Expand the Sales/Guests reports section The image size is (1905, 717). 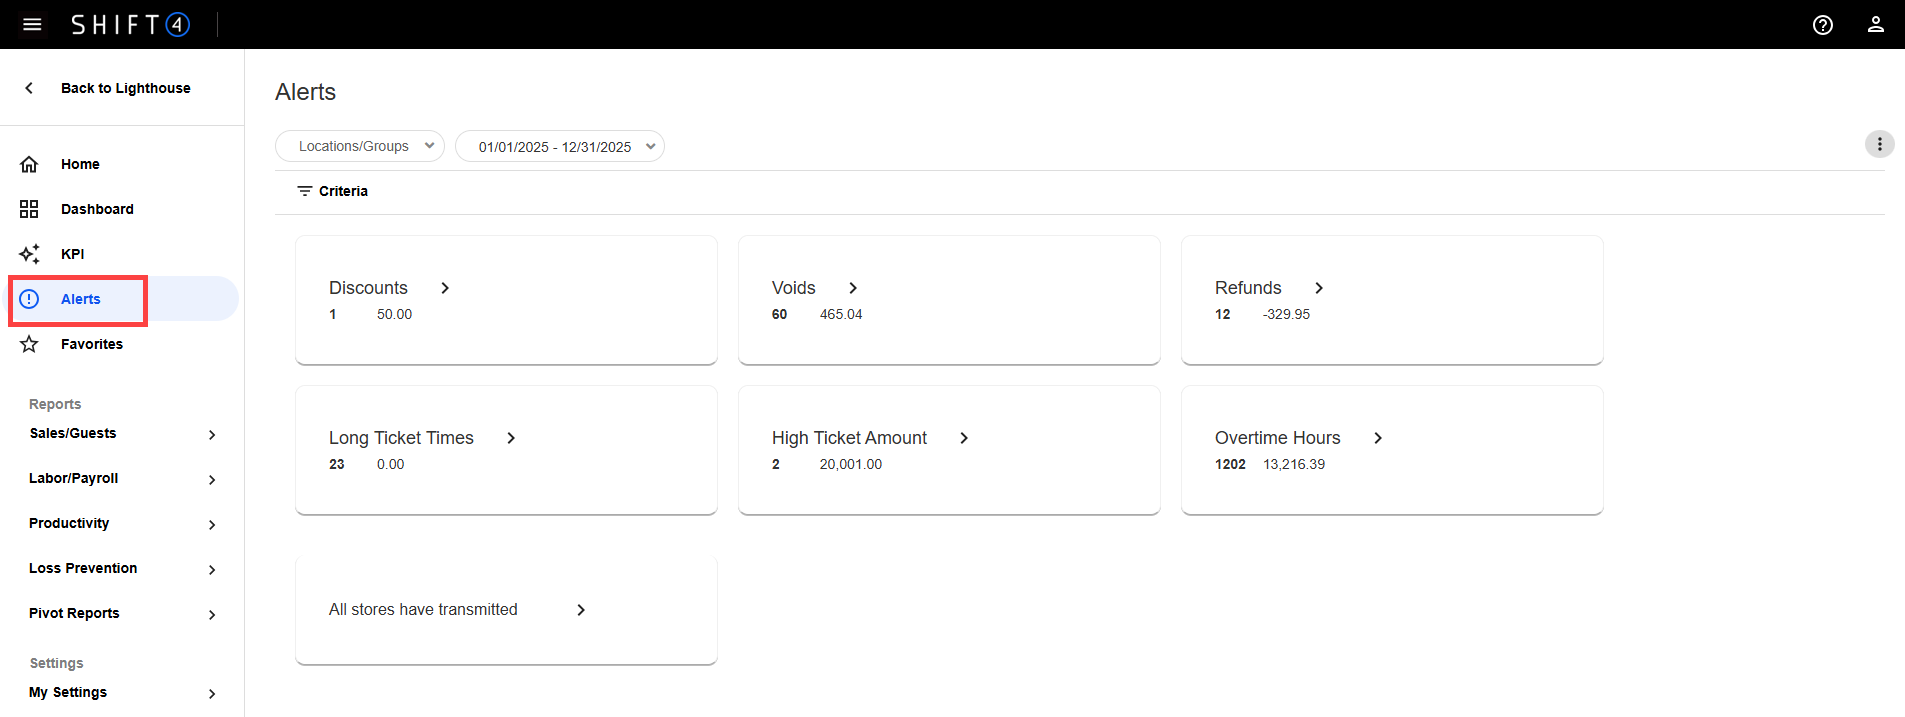[x=122, y=434]
